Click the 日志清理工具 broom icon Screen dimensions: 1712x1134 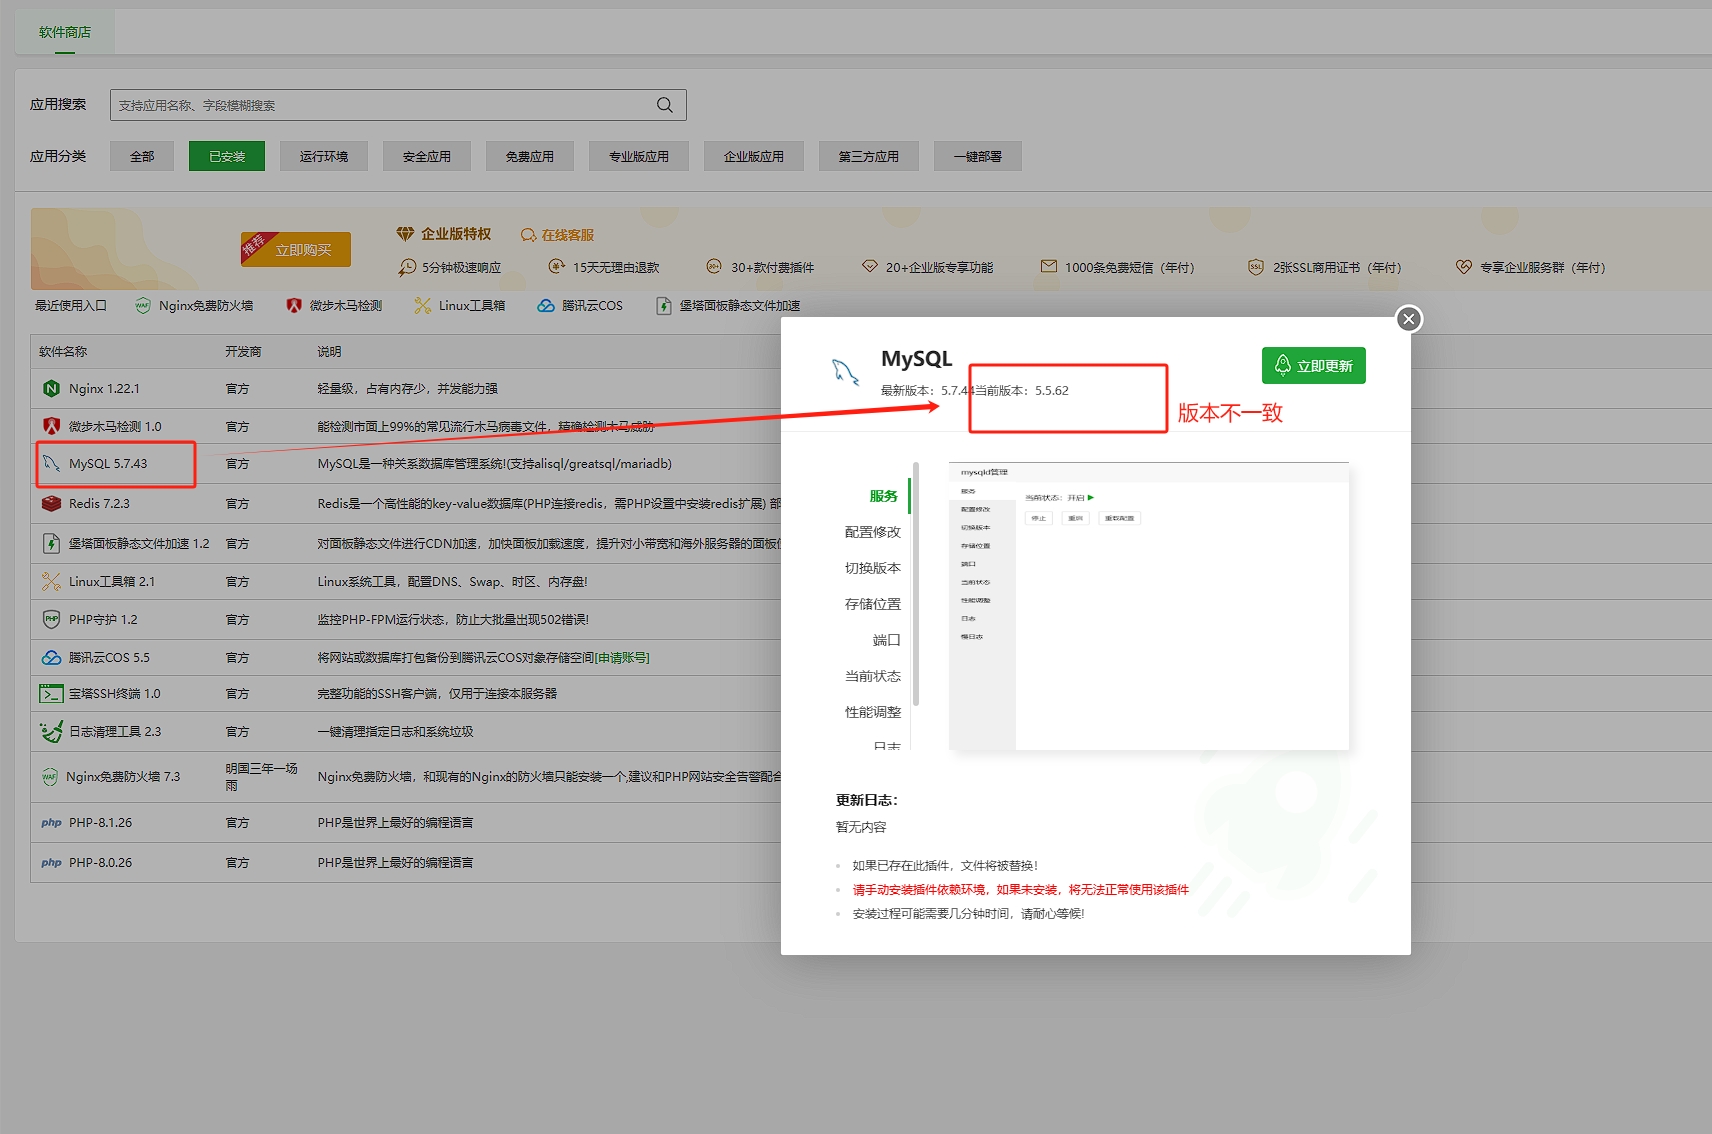coord(51,732)
